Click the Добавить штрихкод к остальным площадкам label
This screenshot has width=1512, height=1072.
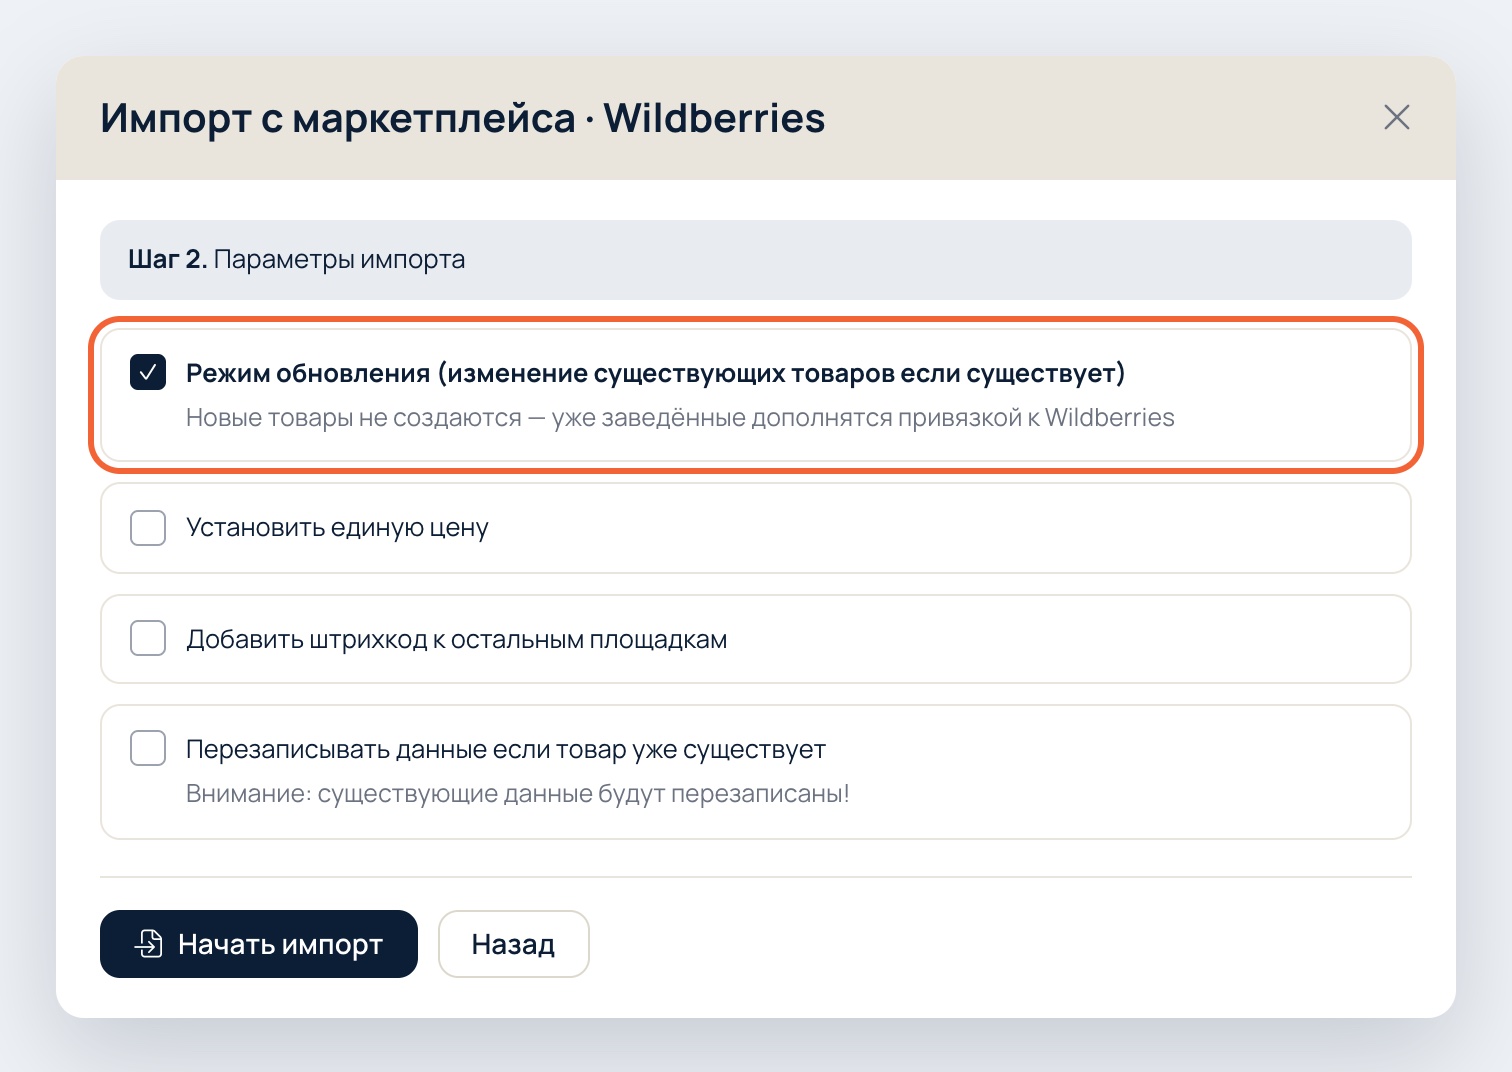click(x=457, y=640)
